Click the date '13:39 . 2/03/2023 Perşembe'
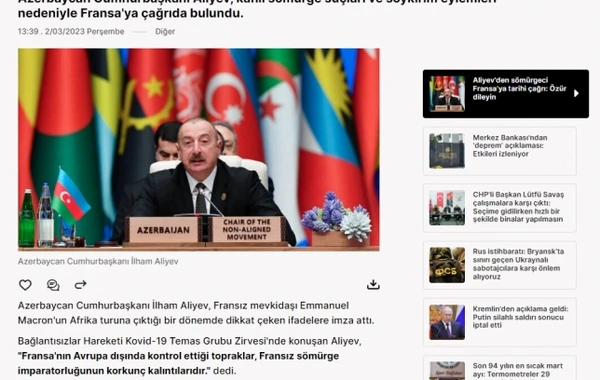Viewport: 600px width, 380px height. click(71, 32)
